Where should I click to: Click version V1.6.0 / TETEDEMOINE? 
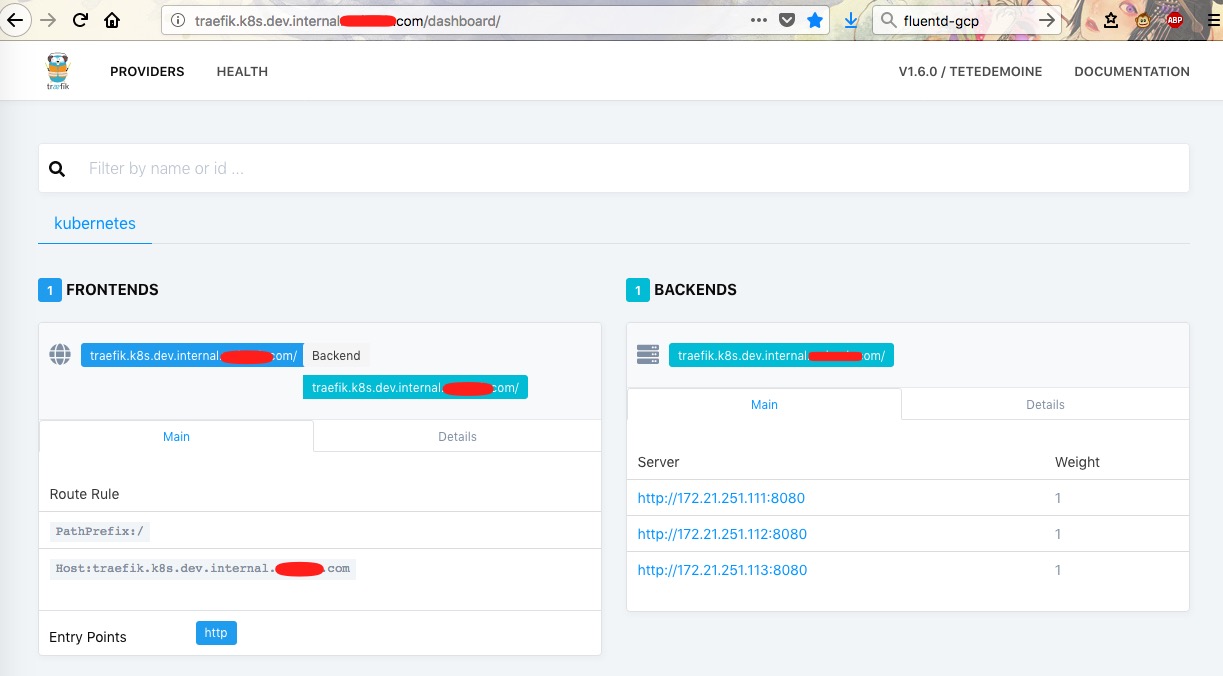[970, 72]
